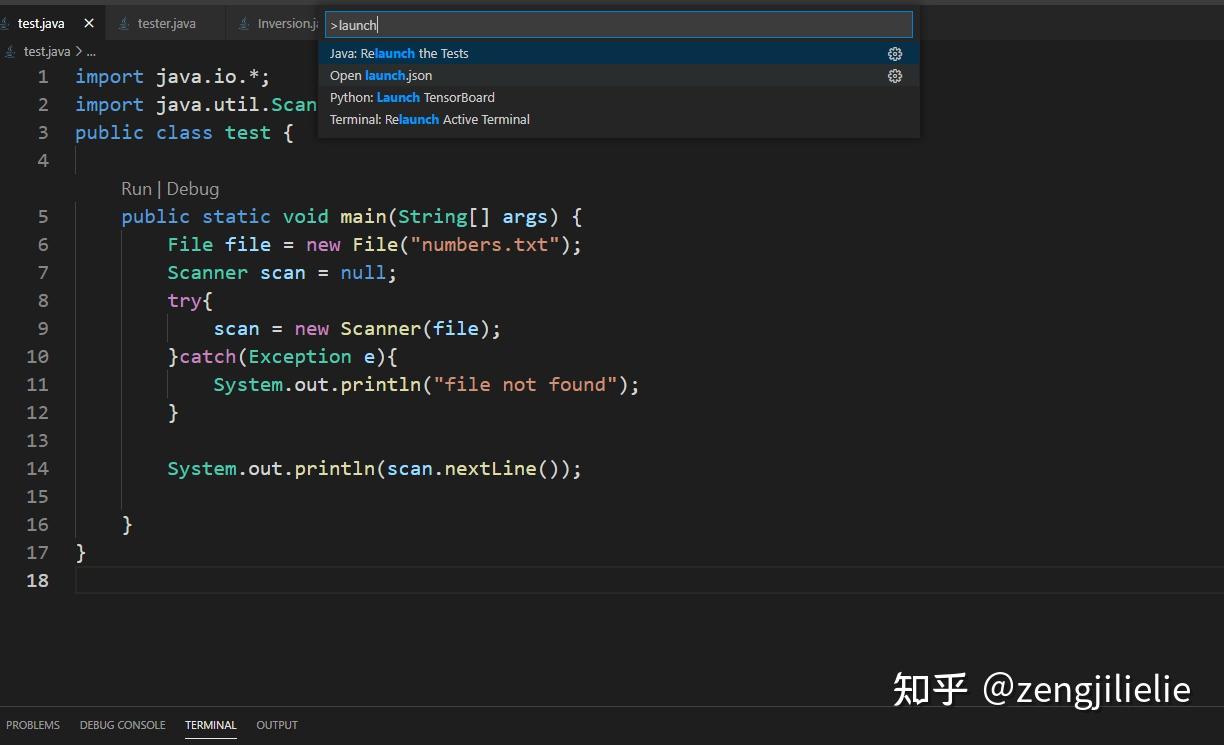The height and width of the screenshot is (745, 1224).
Task: Click the file icon on the Inversion.java tab
Action: tap(243, 22)
